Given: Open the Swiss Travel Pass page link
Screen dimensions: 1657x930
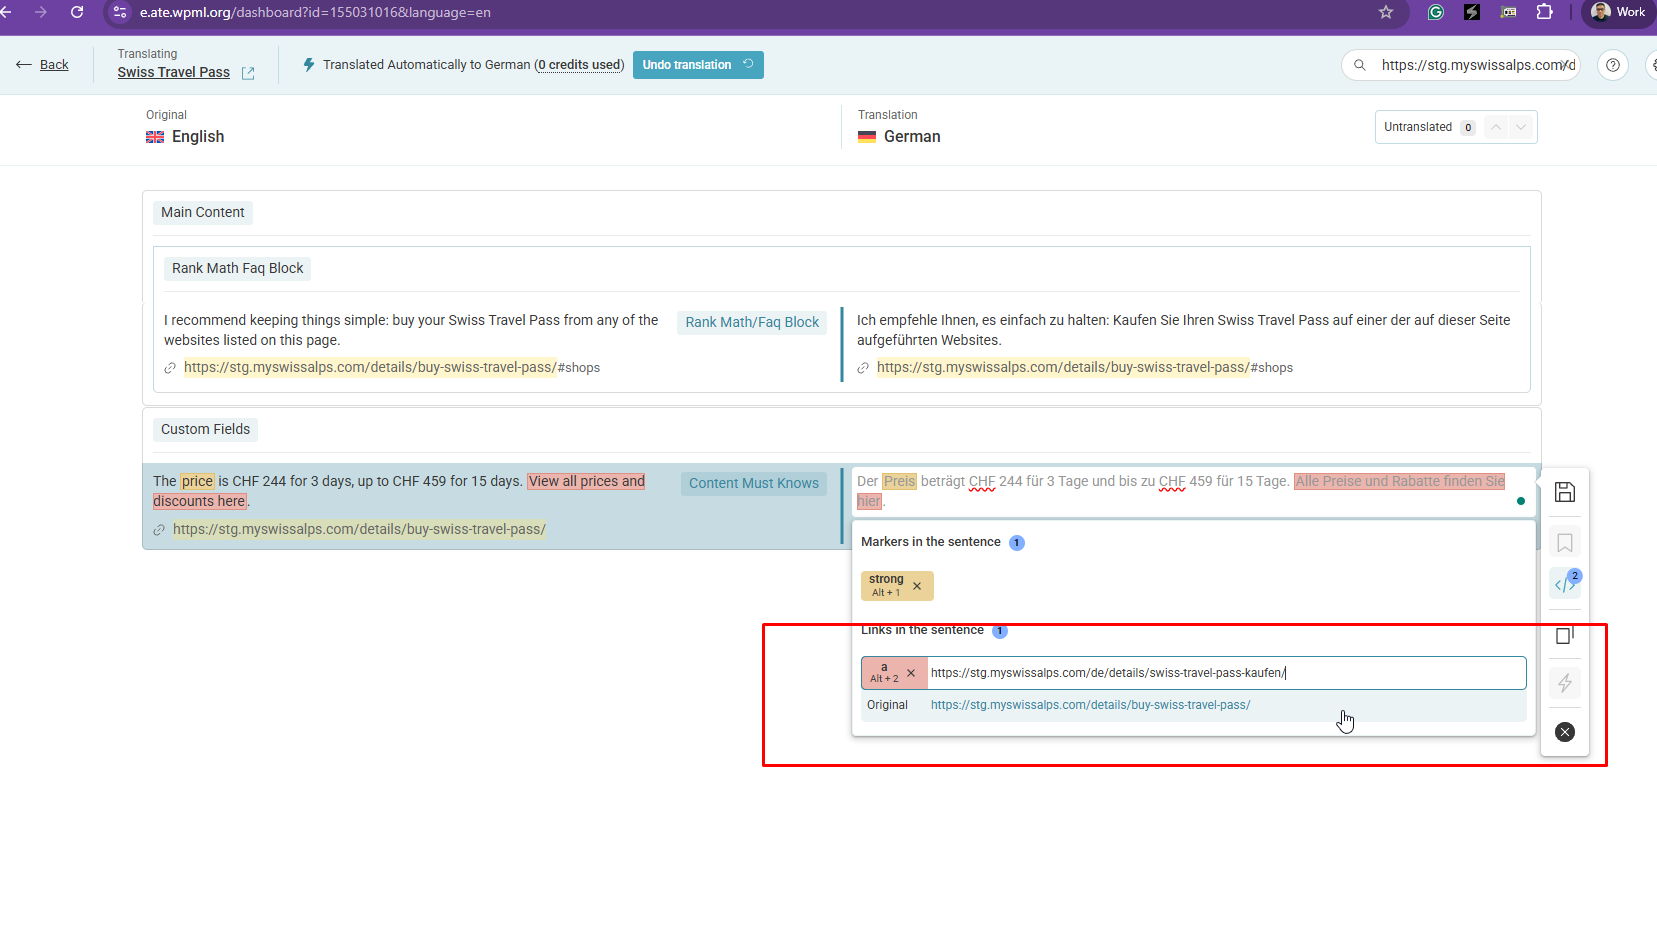Looking at the screenshot, I should [x=174, y=72].
